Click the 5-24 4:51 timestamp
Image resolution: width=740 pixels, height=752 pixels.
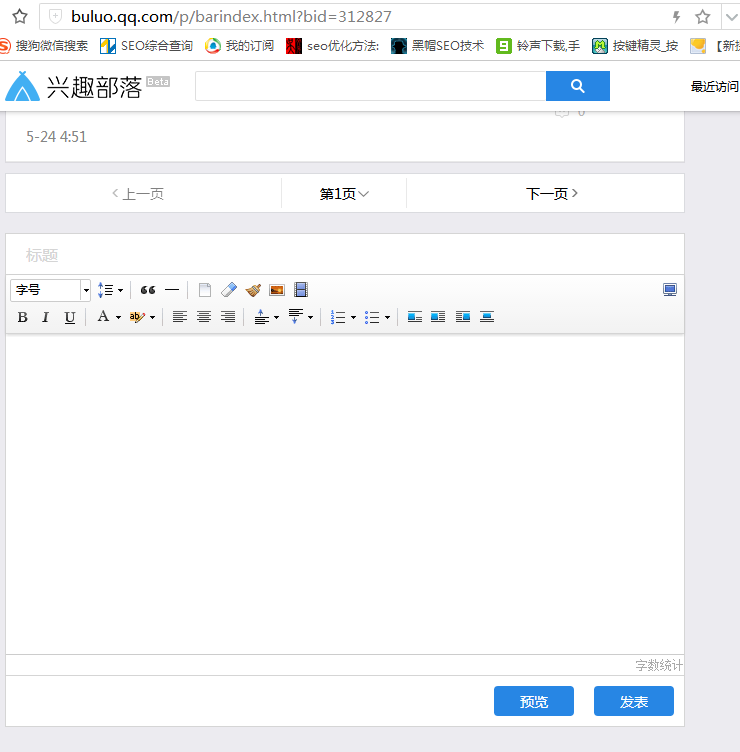56,137
